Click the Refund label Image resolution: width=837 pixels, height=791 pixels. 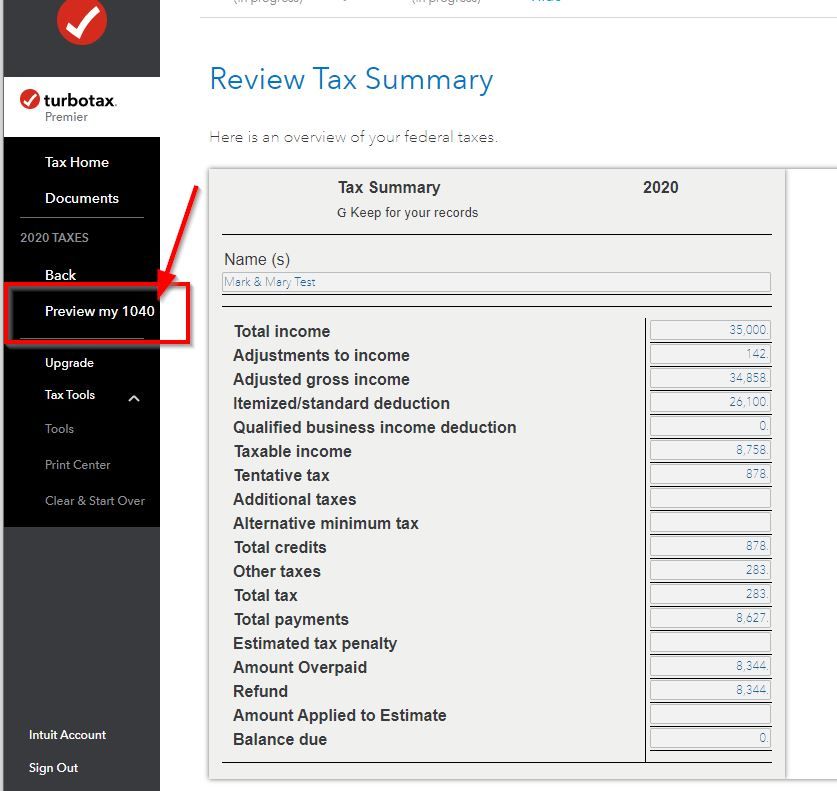(x=260, y=692)
